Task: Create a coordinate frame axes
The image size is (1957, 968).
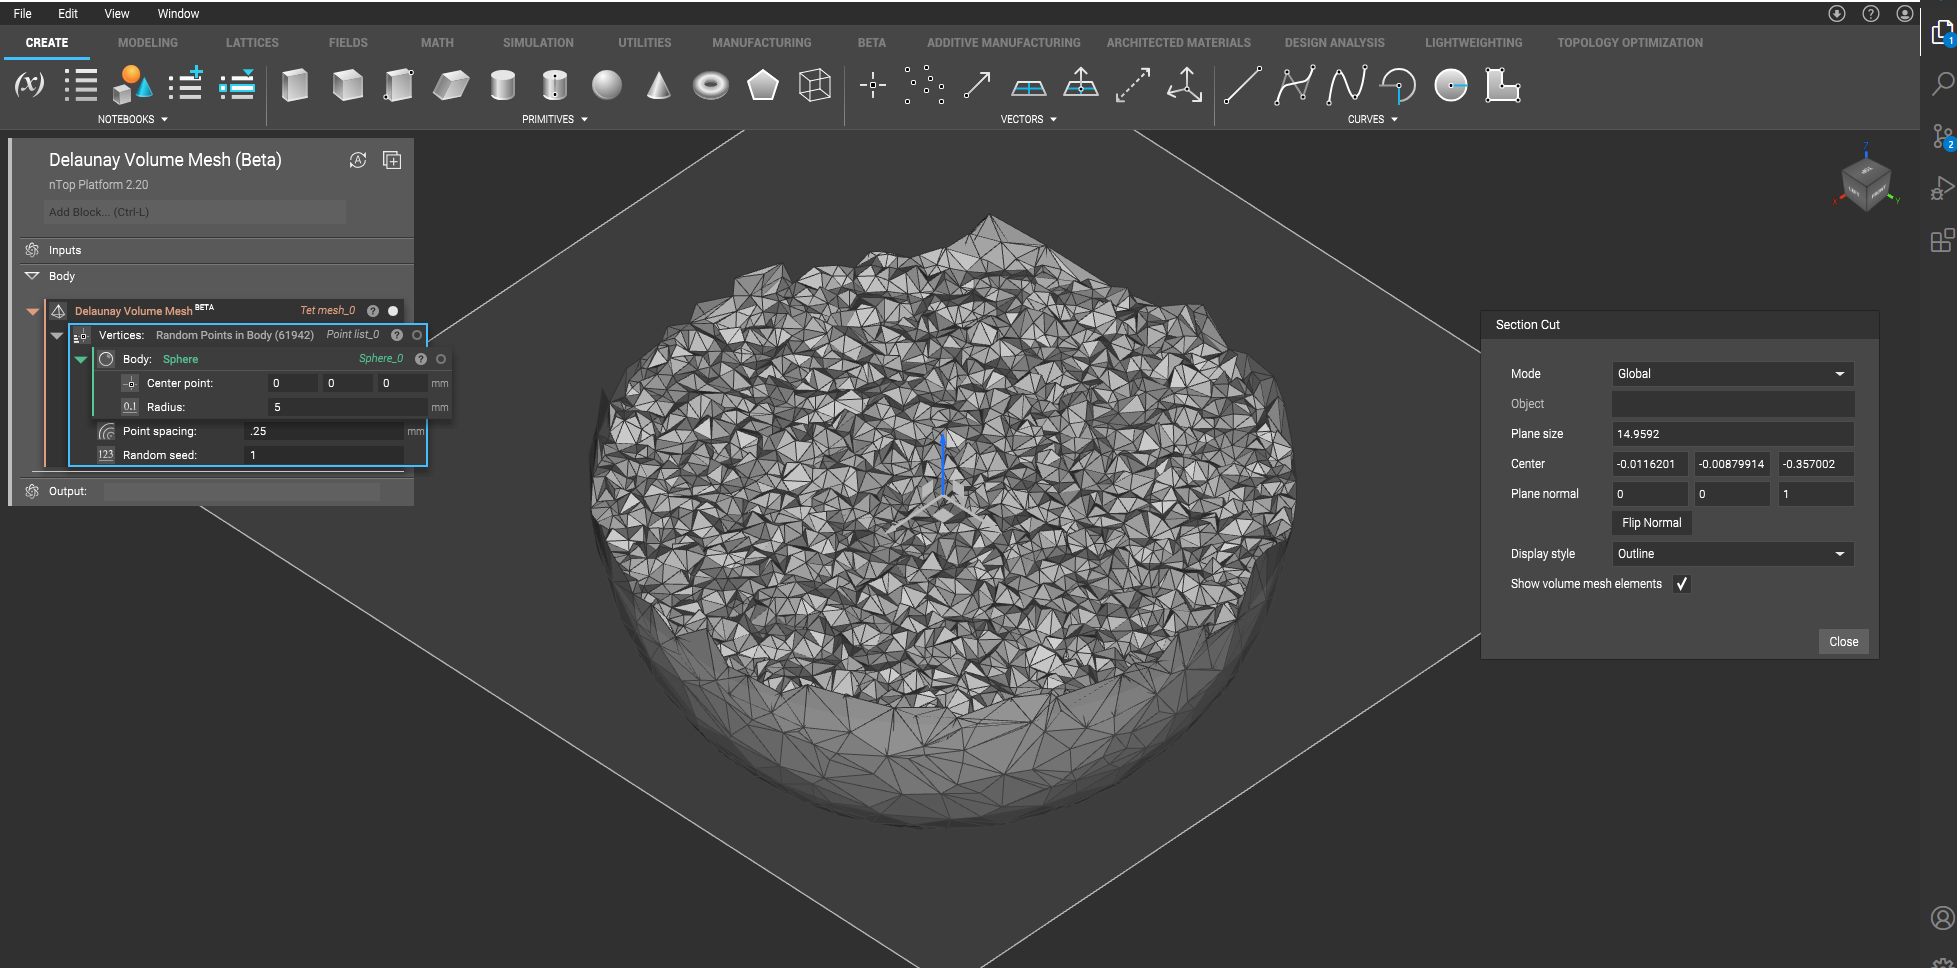Action: [x=1185, y=85]
